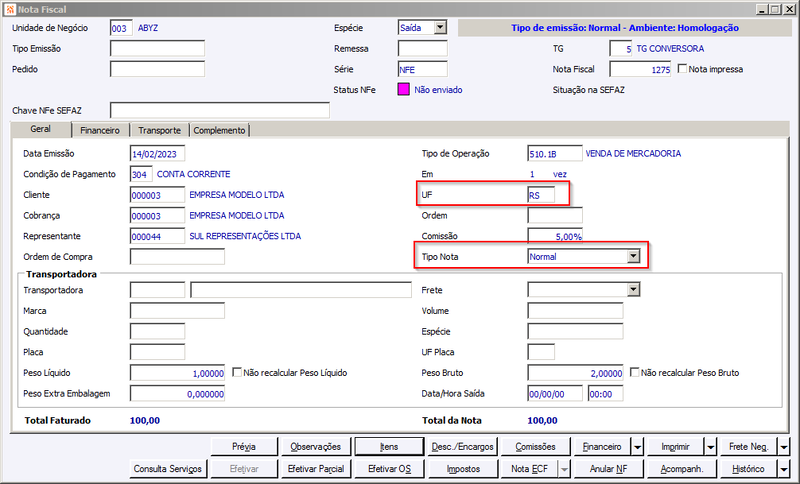Open the arrow next to Frete Neg. button

[x=784, y=447]
